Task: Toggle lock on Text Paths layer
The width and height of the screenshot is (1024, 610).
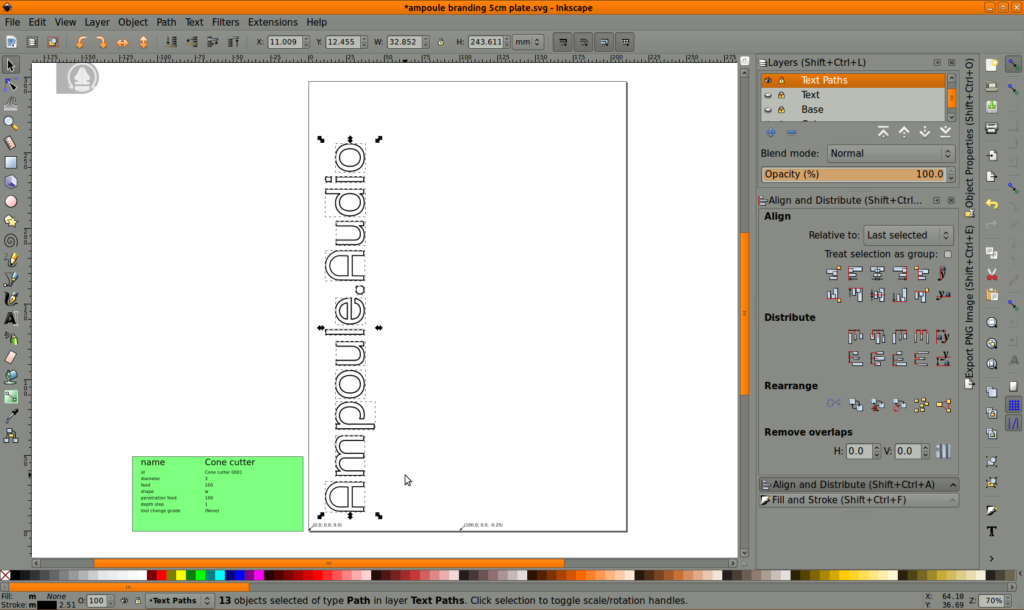Action: (x=781, y=80)
